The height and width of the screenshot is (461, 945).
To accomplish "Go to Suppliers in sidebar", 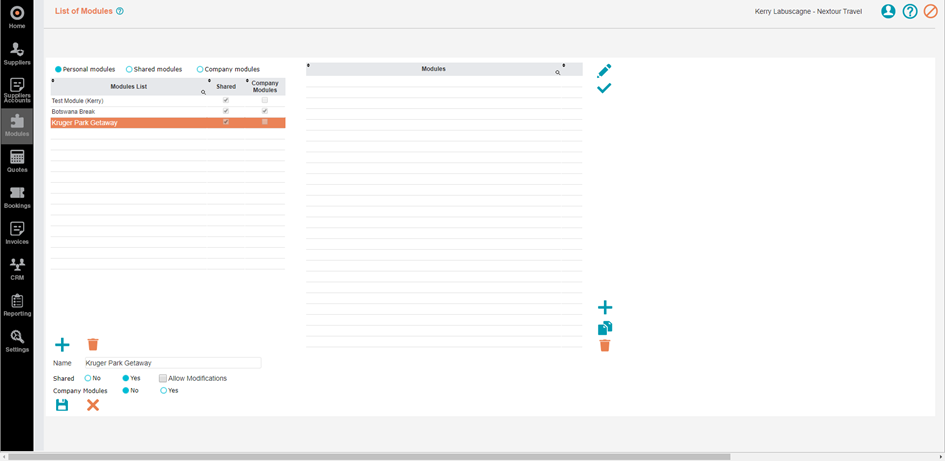I will [17, 54].
